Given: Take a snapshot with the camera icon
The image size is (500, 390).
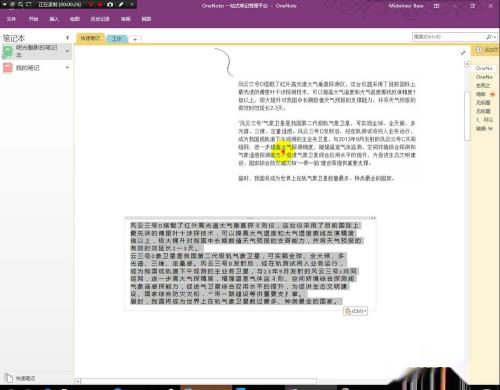Looking at the screenshot, I should point(110,4).
